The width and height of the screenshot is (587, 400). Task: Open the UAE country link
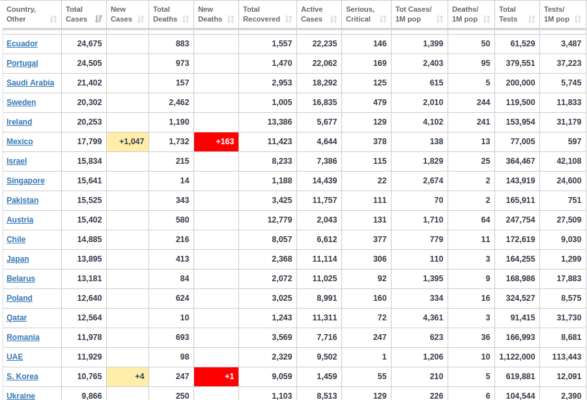click(15, 357)
